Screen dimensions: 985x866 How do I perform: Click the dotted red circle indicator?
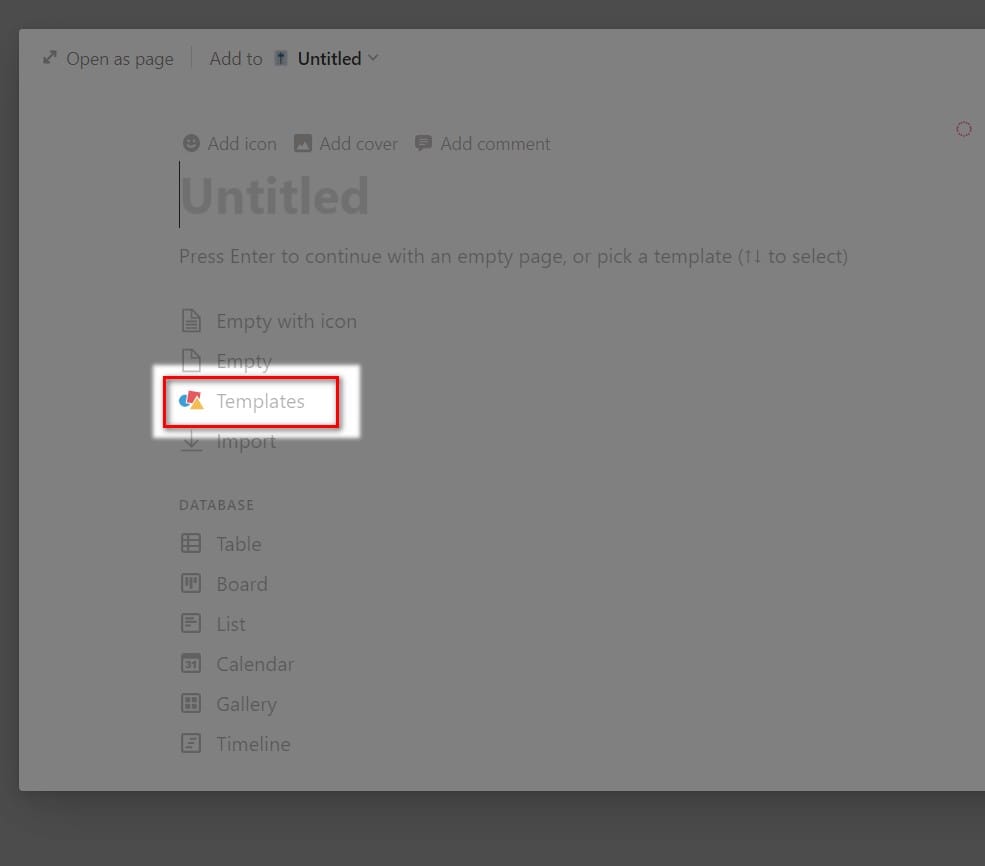click(x=964, y=129)
